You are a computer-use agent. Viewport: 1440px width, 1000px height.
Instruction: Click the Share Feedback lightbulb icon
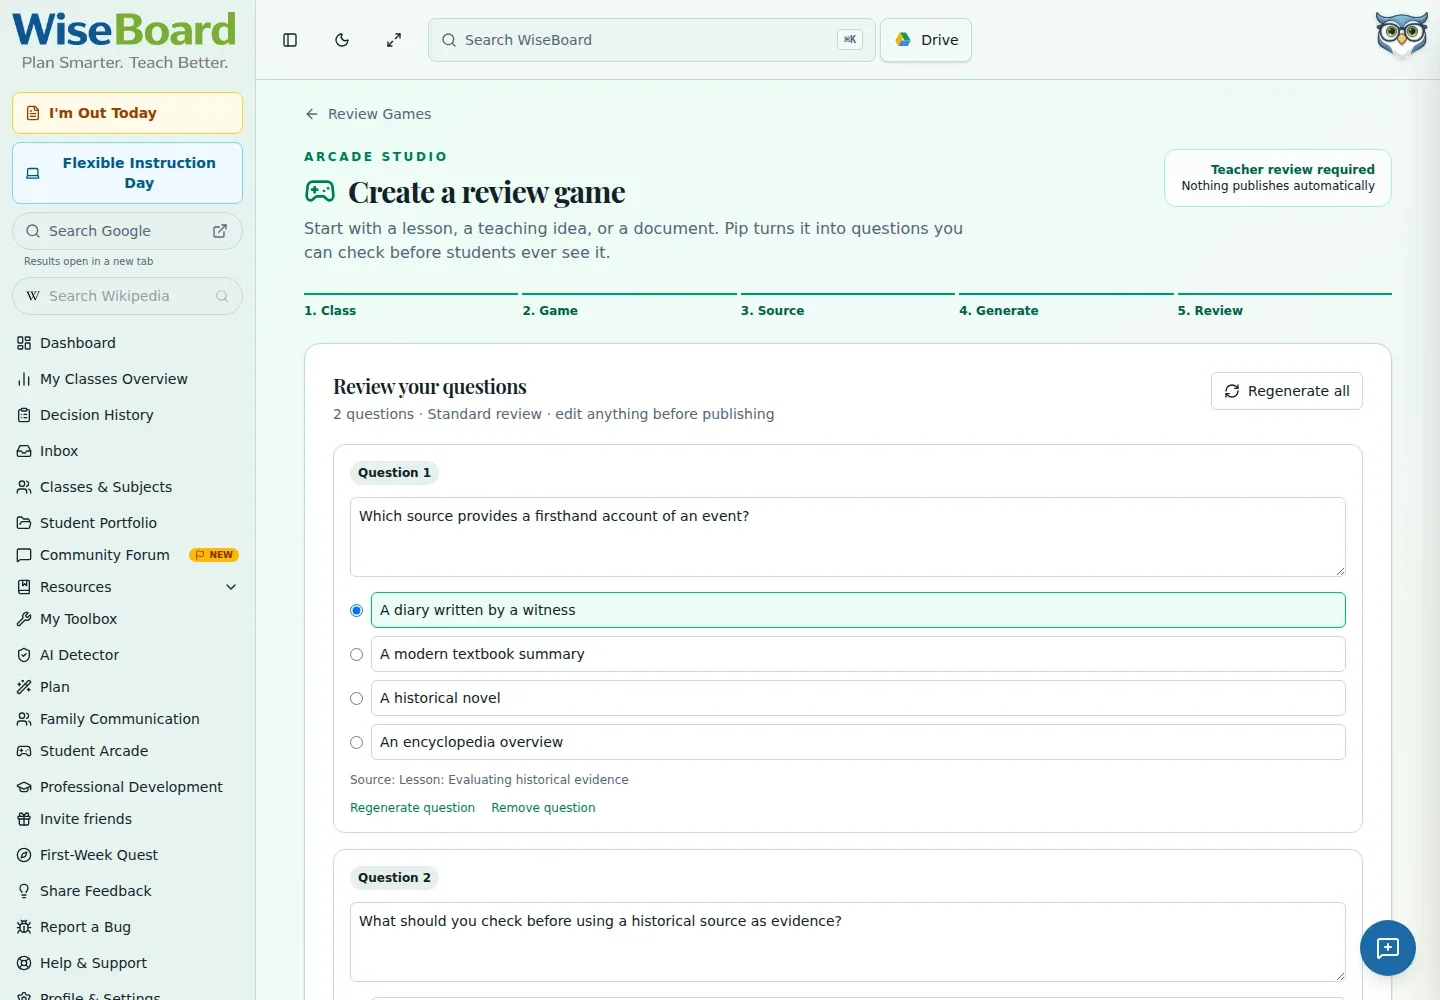pos(24,891)
